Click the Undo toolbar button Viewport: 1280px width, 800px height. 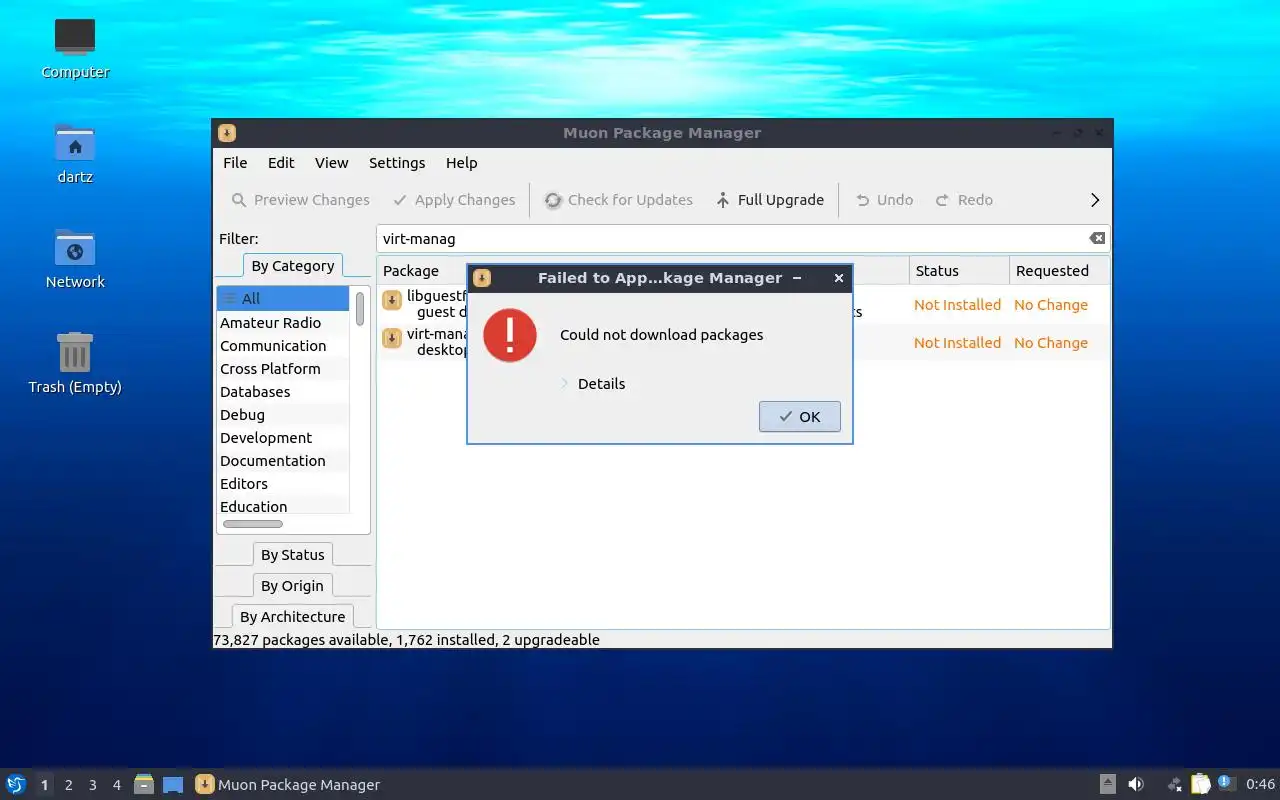[884, 200]
